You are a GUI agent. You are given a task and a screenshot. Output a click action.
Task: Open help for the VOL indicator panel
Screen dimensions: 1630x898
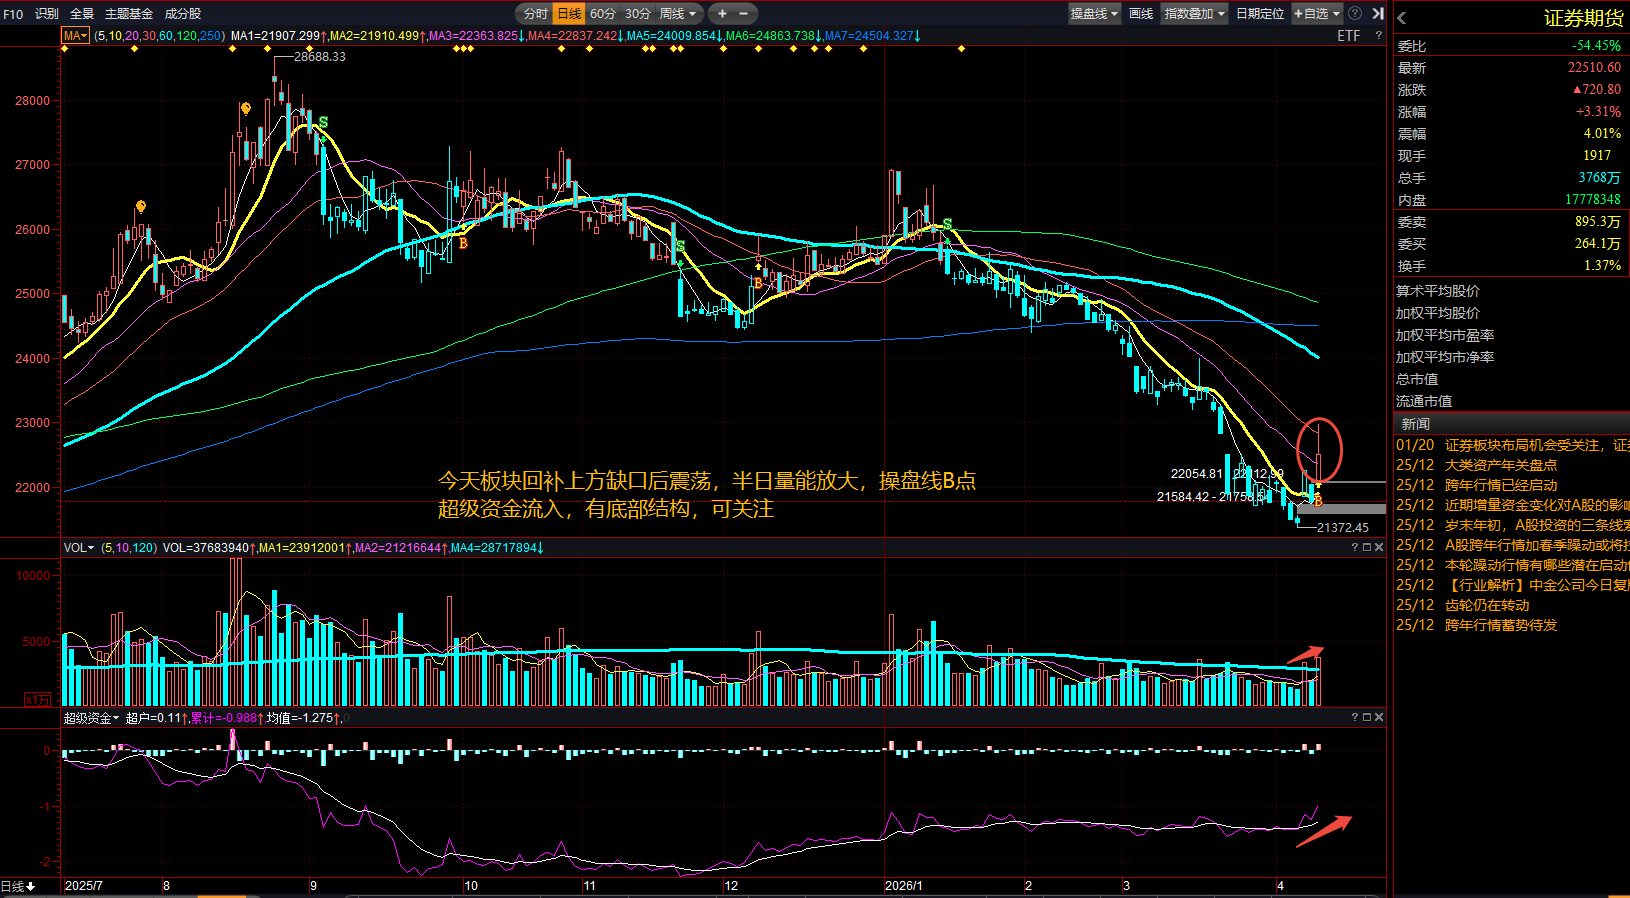click(1355, 547)
